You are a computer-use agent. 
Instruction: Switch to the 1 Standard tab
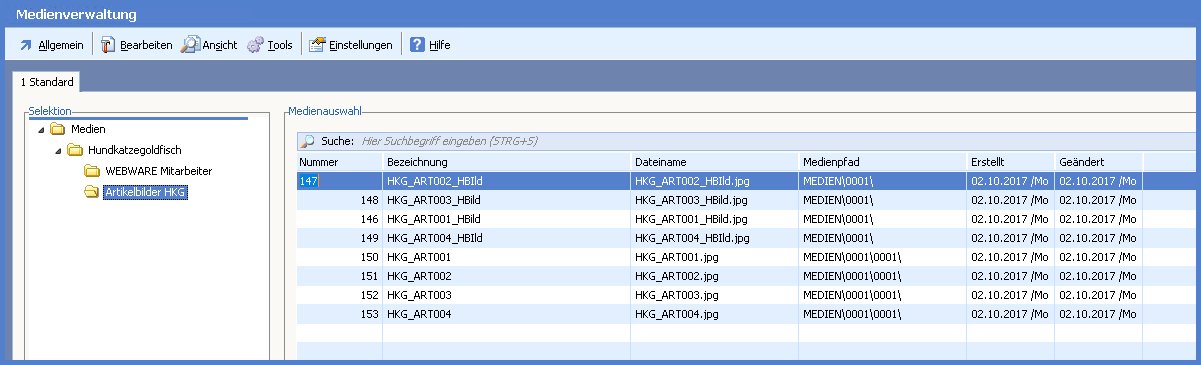47,82
